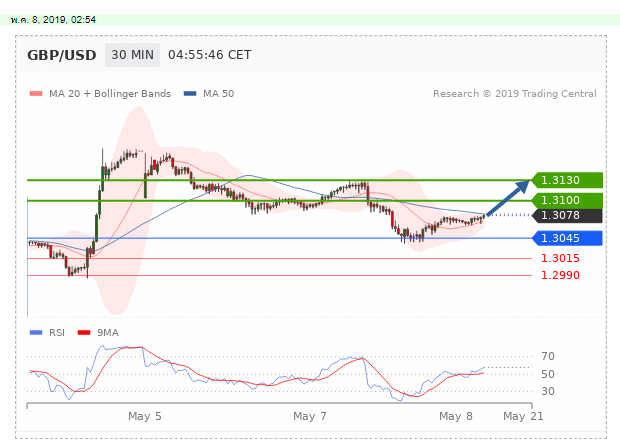Viewport: 620px width, 444px height.
Task: Click the Research © 2019 Trading Central credit
Action: pyautogui.click(x=515, y=94)
